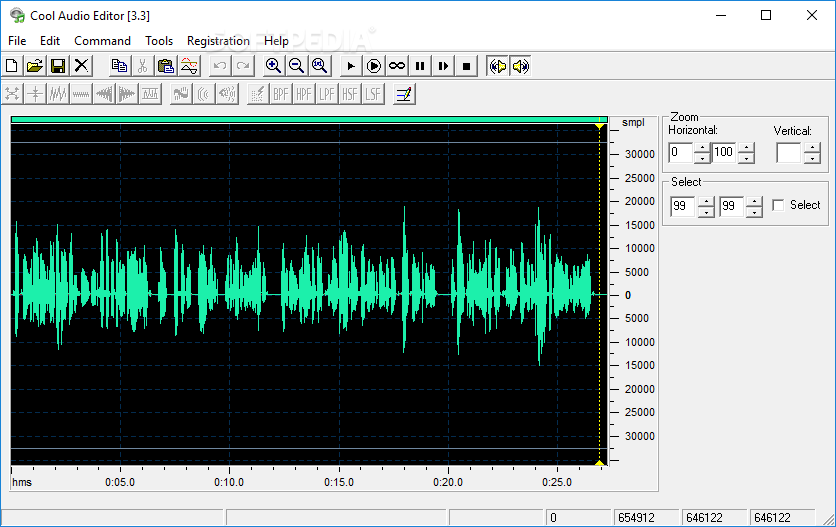Increase the Vertical zoom with up arrow
836x527 pixels.
pos(812,148)
